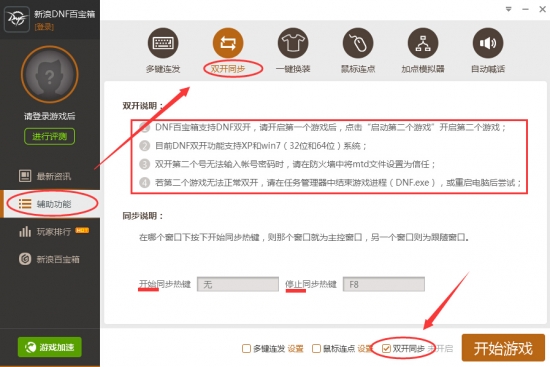Click the 同步说明 heading text

click(x=142, y=216)
